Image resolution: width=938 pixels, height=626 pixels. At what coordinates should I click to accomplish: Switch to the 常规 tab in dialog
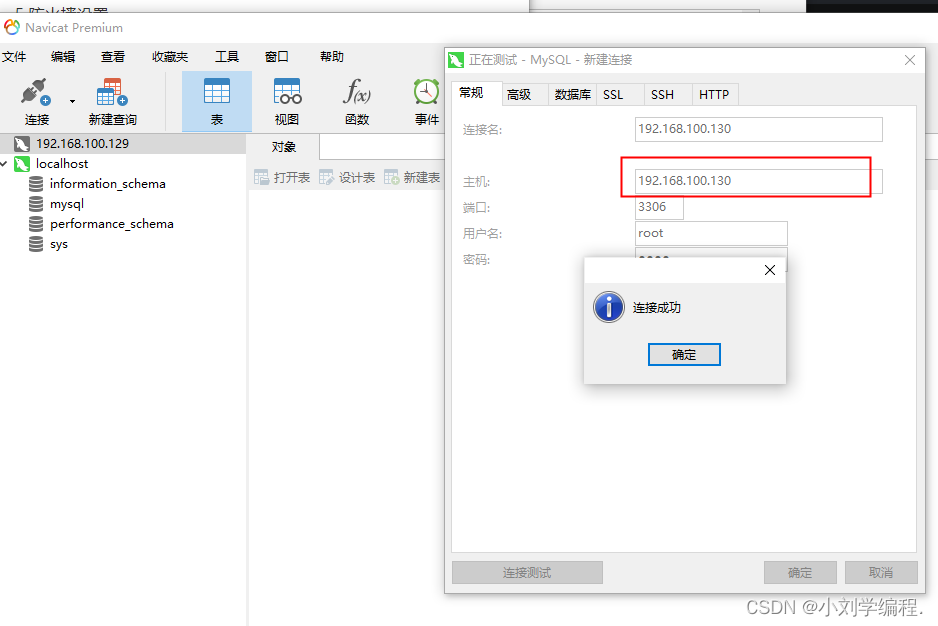(x=471, y=93)
